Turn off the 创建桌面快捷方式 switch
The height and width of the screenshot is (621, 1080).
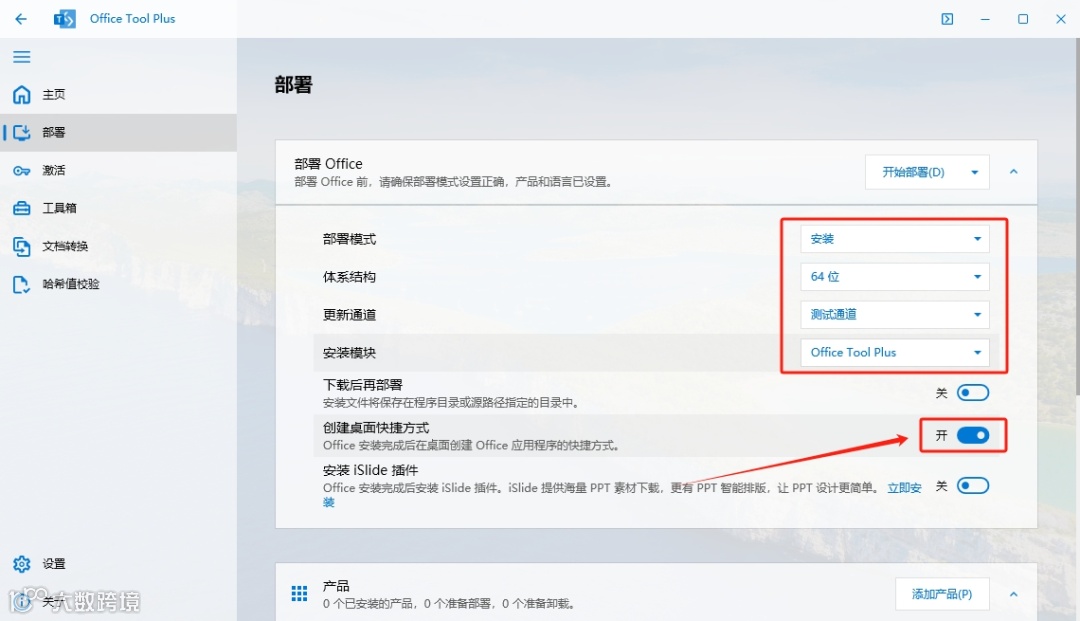[973, 435]
